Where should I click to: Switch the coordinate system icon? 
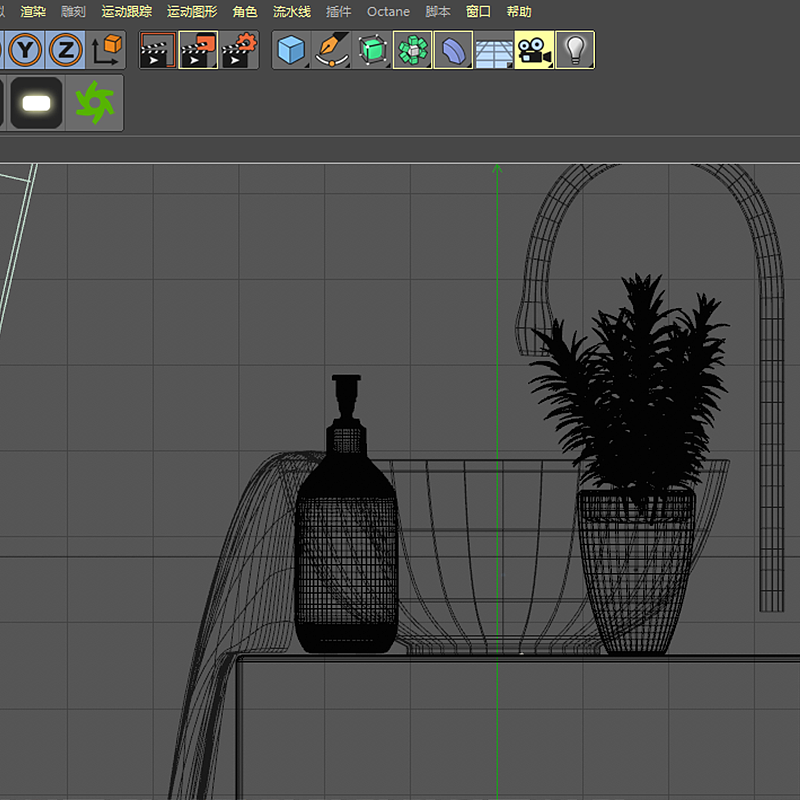[106, 49]
